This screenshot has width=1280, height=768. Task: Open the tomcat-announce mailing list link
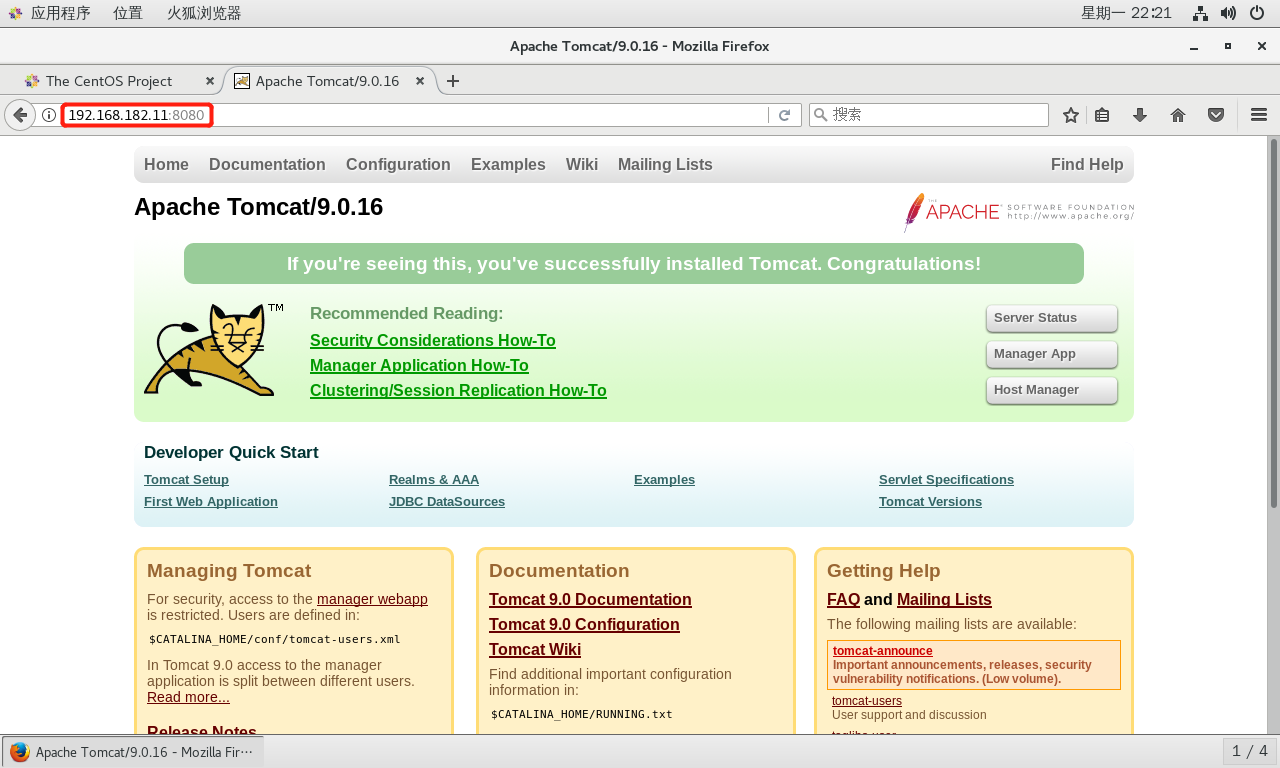pos(882,651)
